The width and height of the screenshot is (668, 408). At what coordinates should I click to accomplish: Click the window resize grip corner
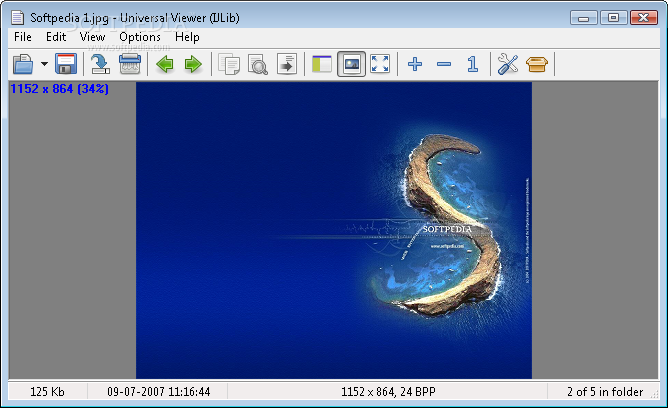(654, 395)
